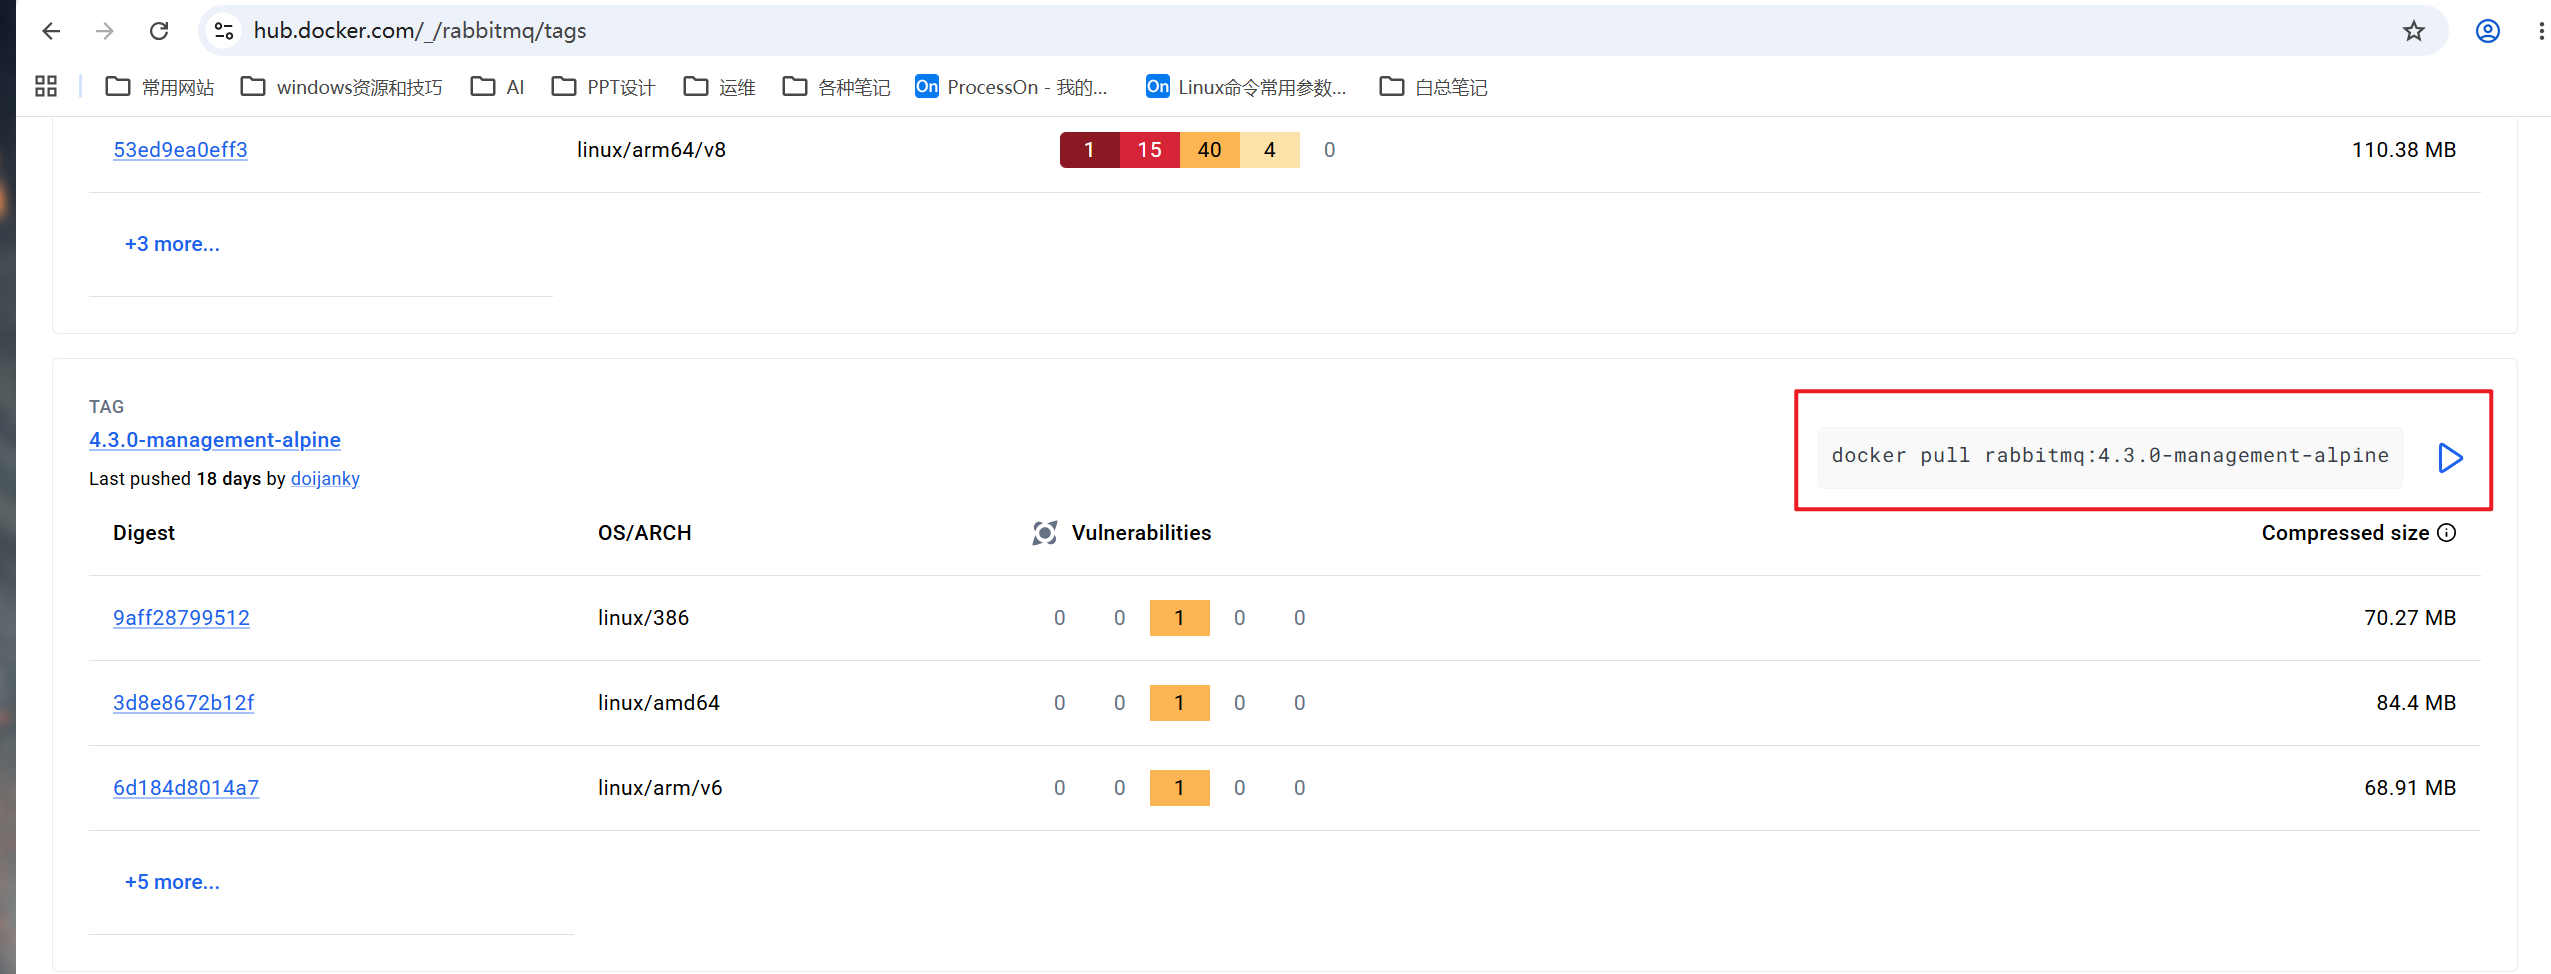
Task: Open the PPT设计 bookmark folder
Action: 603,87
